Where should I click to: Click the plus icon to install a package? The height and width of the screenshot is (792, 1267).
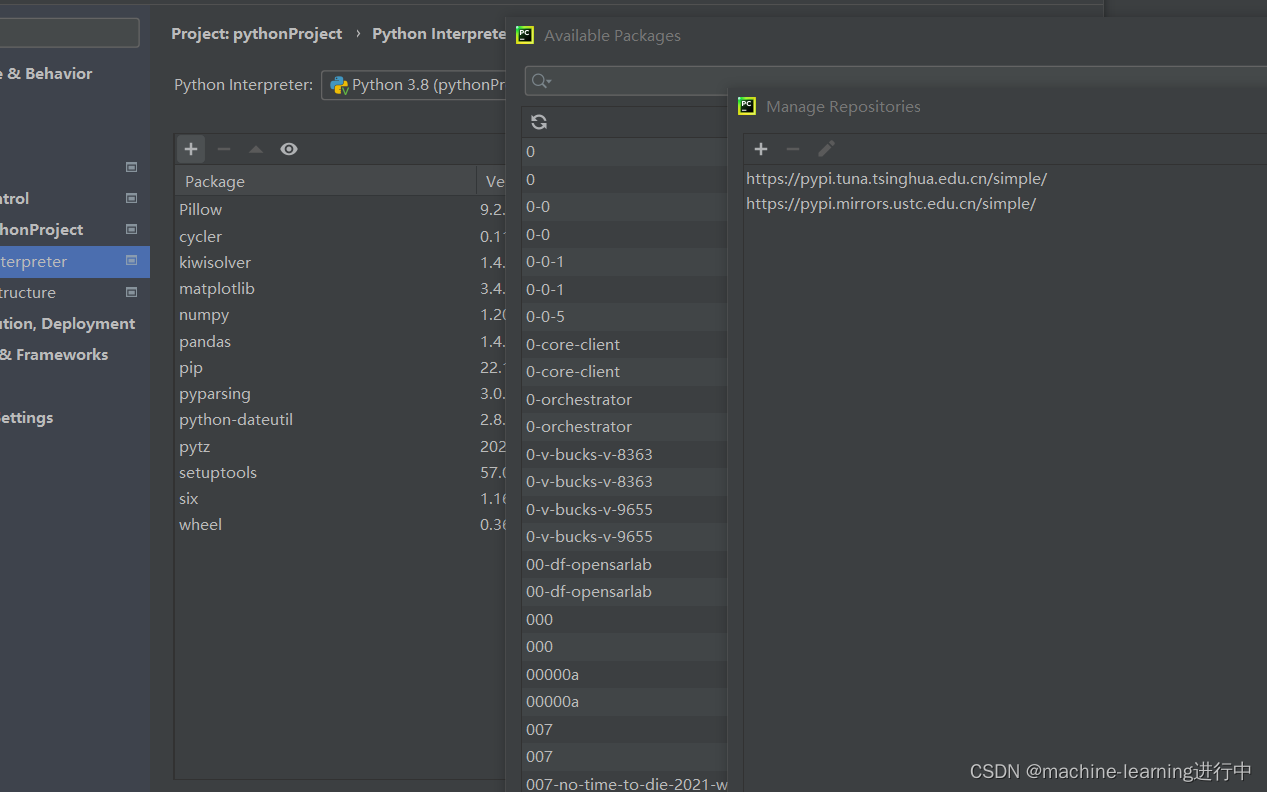click(x=191, y=149)
